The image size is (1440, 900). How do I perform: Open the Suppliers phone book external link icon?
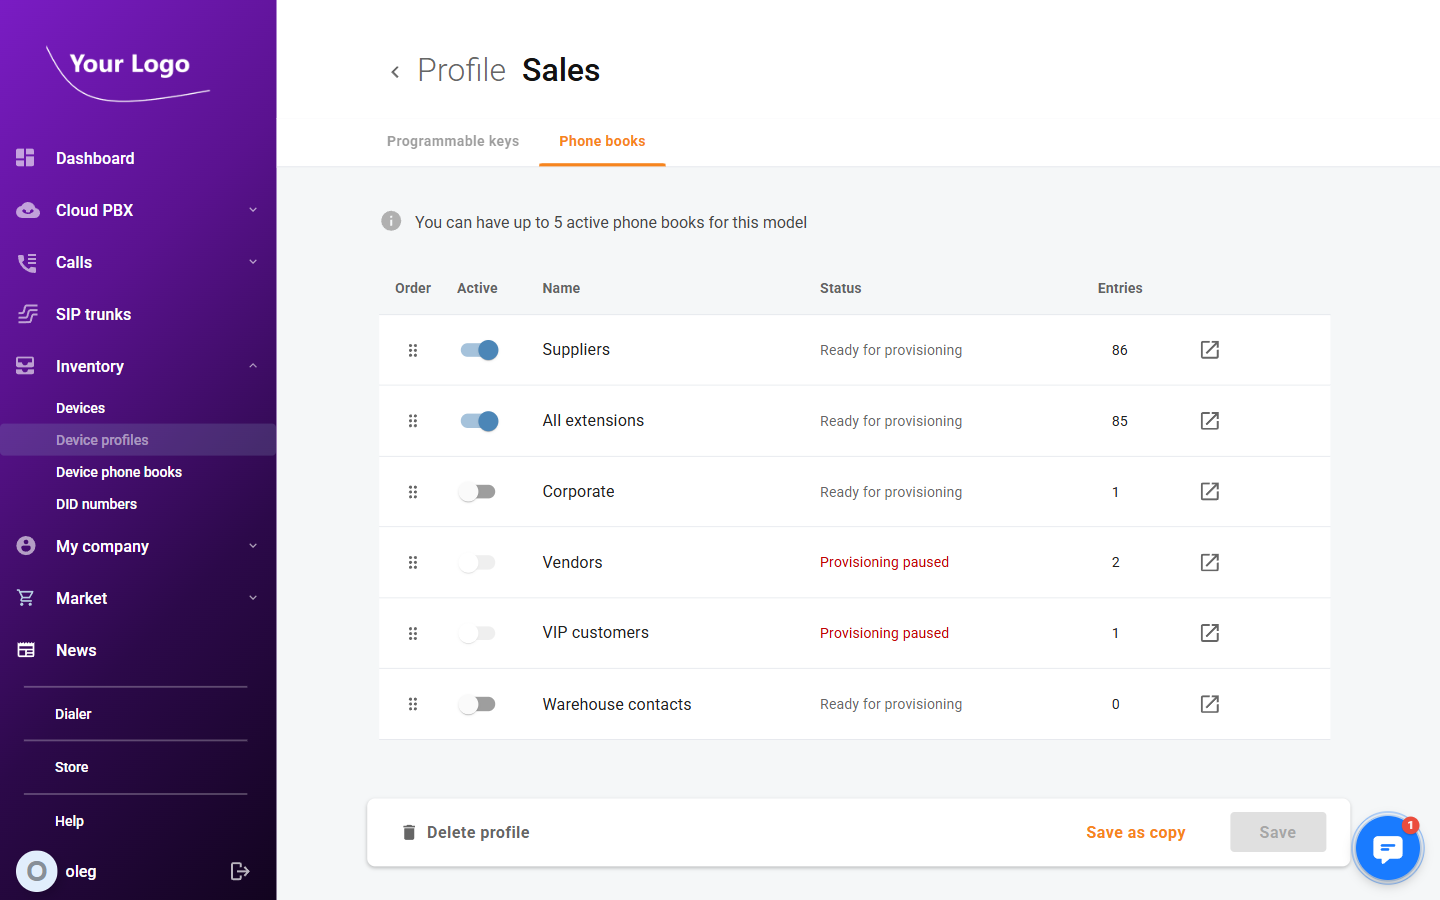pos(1209,350)
